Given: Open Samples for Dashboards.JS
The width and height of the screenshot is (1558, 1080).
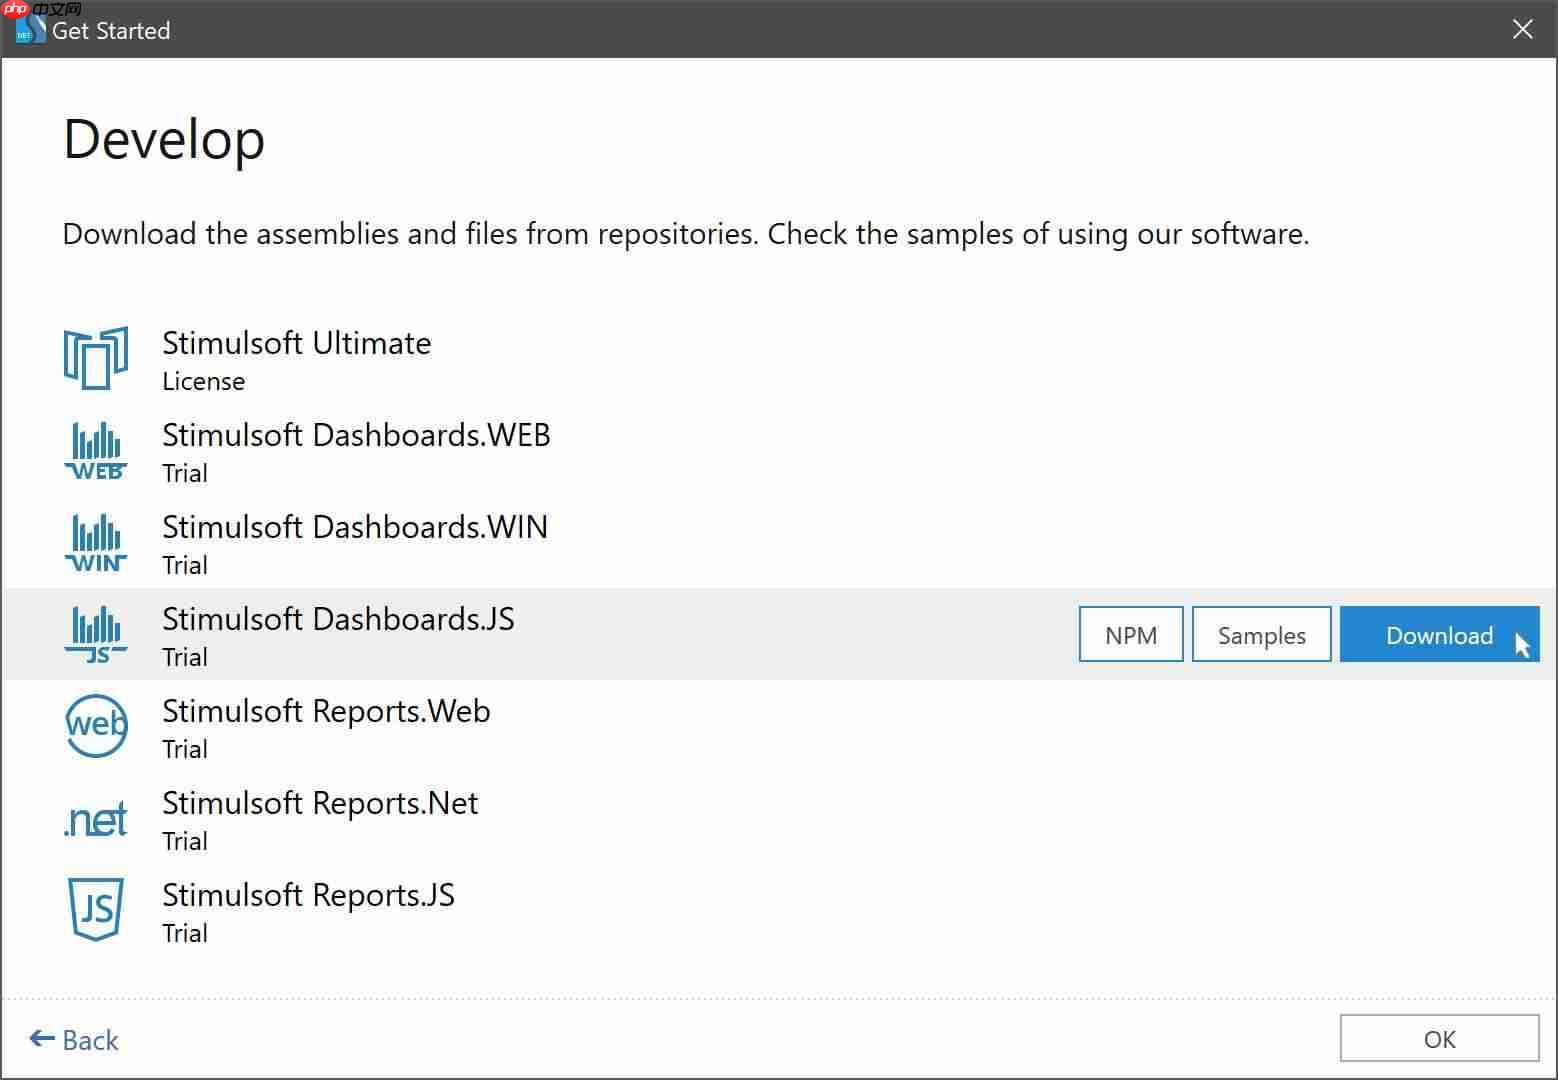Looking at the screenshot, I should [x=1261, y=635].
